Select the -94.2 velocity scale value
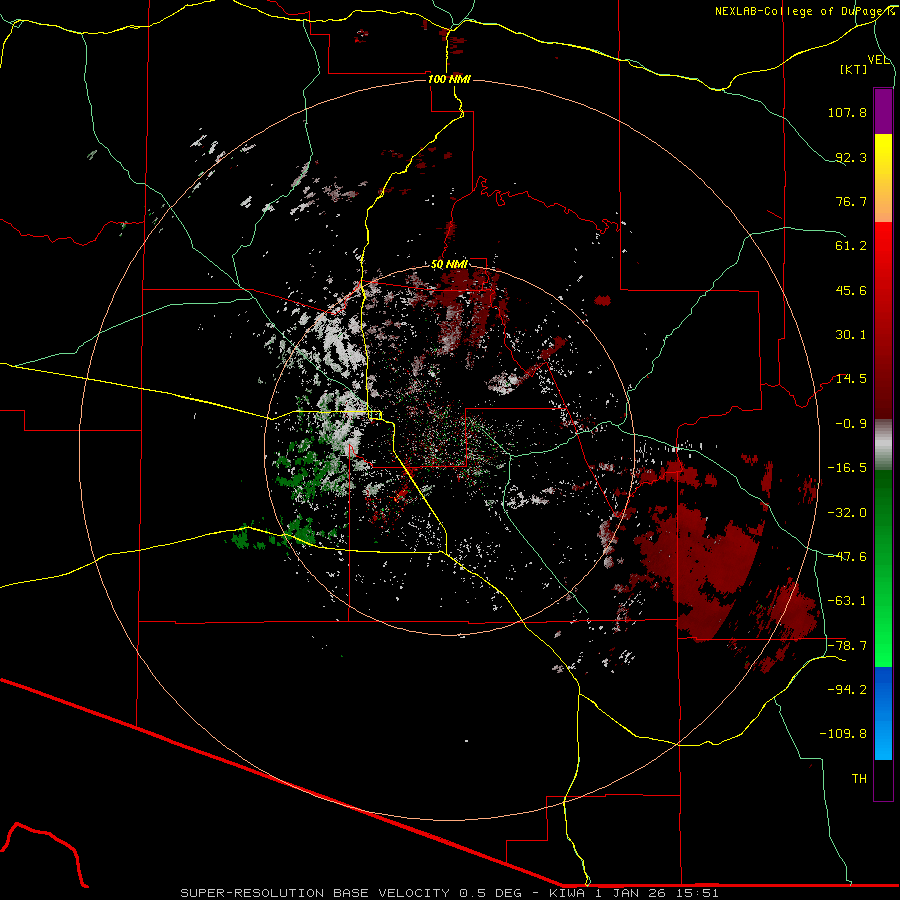The height and width of the screenshot is (900, 900). pyautogui.click(x=847, y=689)
